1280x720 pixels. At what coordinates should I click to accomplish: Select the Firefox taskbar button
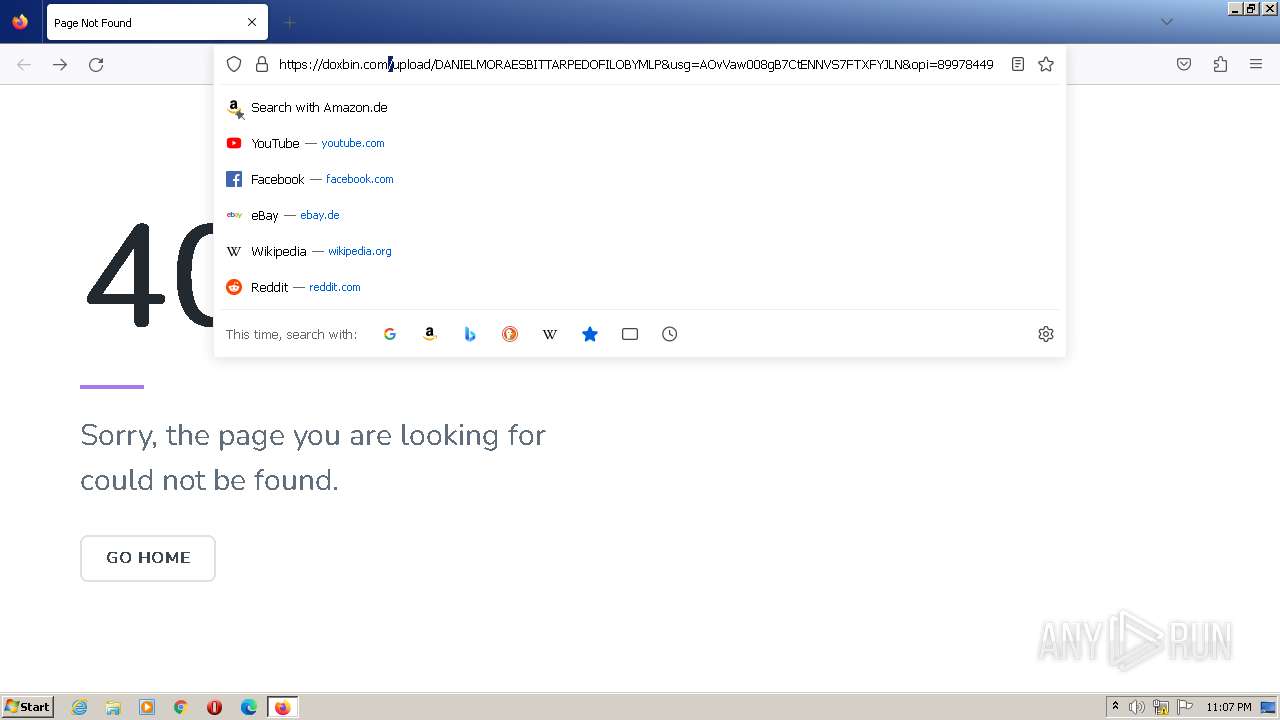(x=282, y=707)
